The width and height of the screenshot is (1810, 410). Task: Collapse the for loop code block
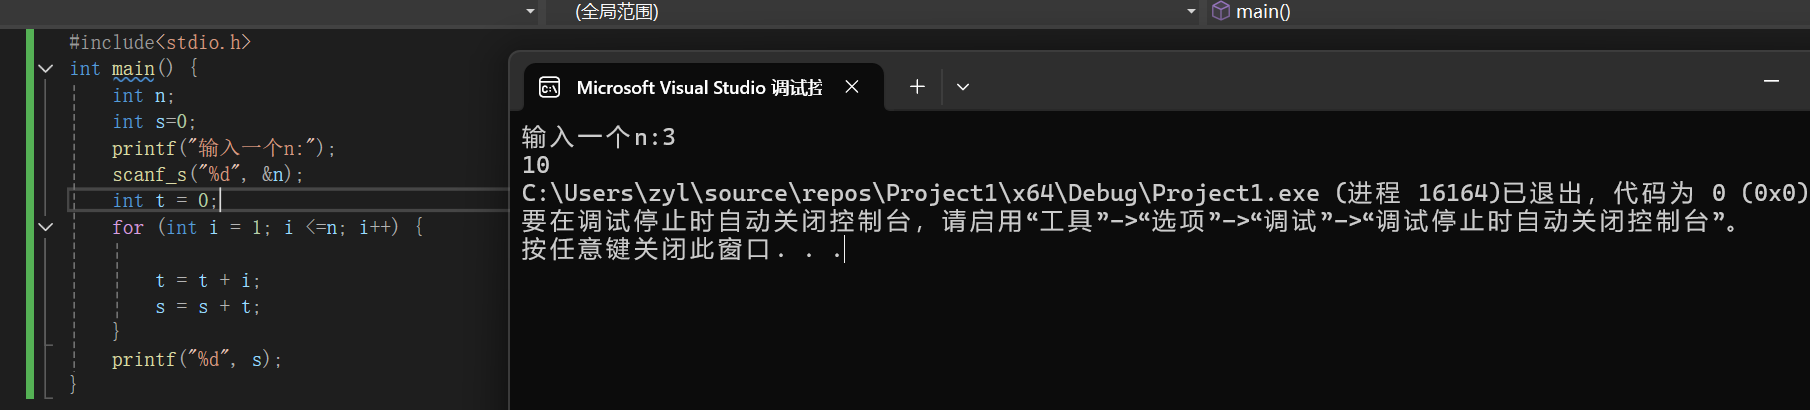pos(45,227)
